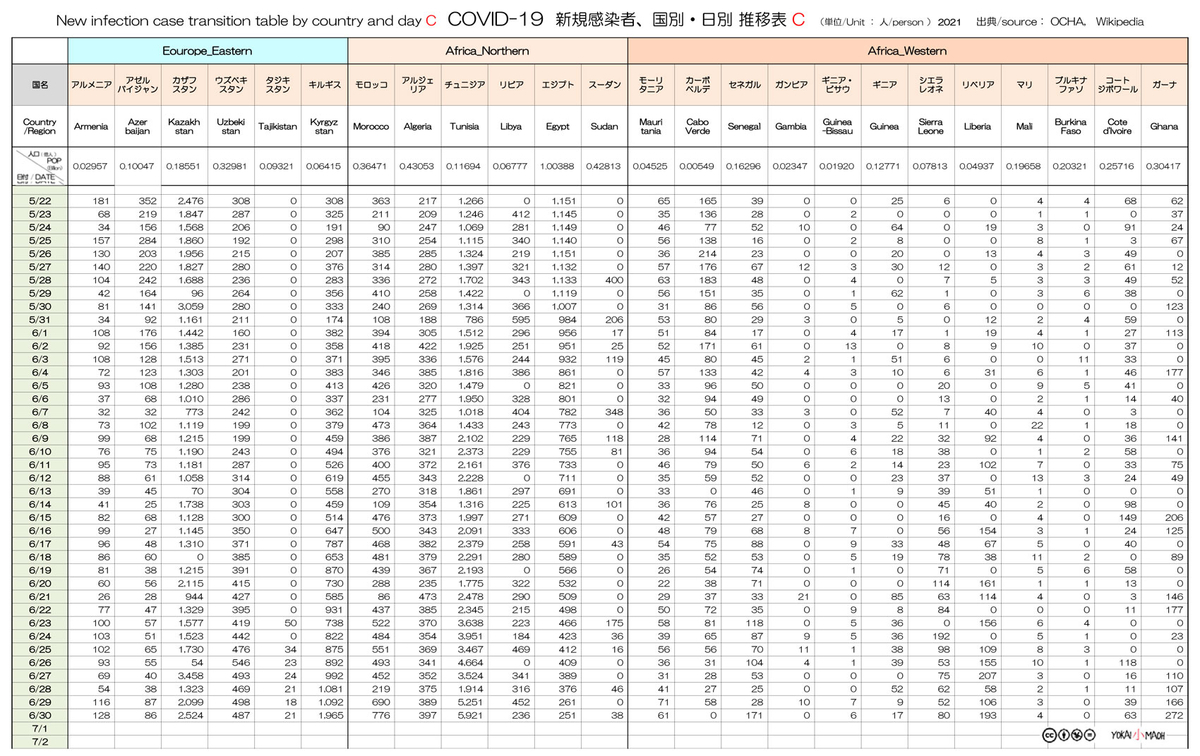The image size is (1200, 756).
Task: Select the 'Mauri tania' column header
Action: tap(650, 127)
